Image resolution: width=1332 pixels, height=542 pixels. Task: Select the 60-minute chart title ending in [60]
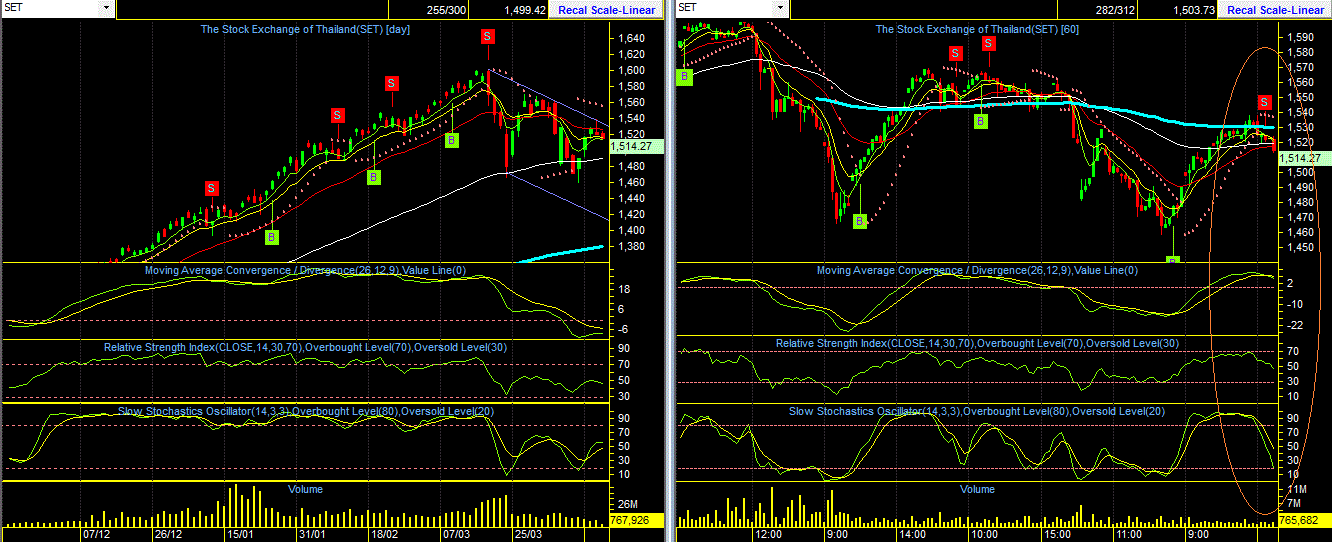[977, 29]
